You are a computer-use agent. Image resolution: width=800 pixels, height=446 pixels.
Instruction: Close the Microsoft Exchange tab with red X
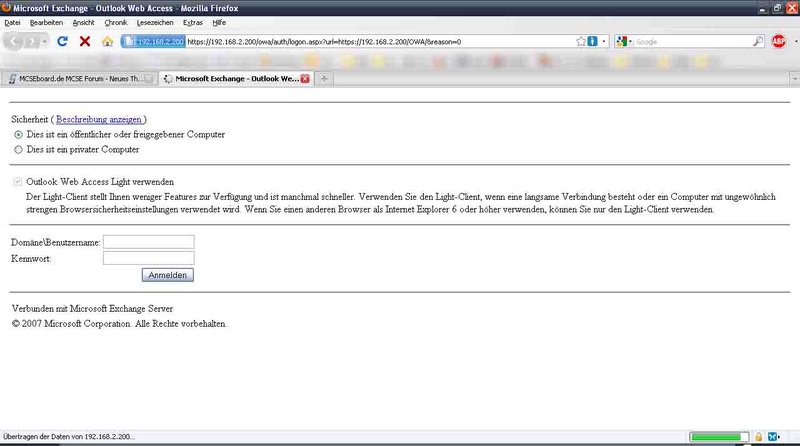click(x=305, y=79)
